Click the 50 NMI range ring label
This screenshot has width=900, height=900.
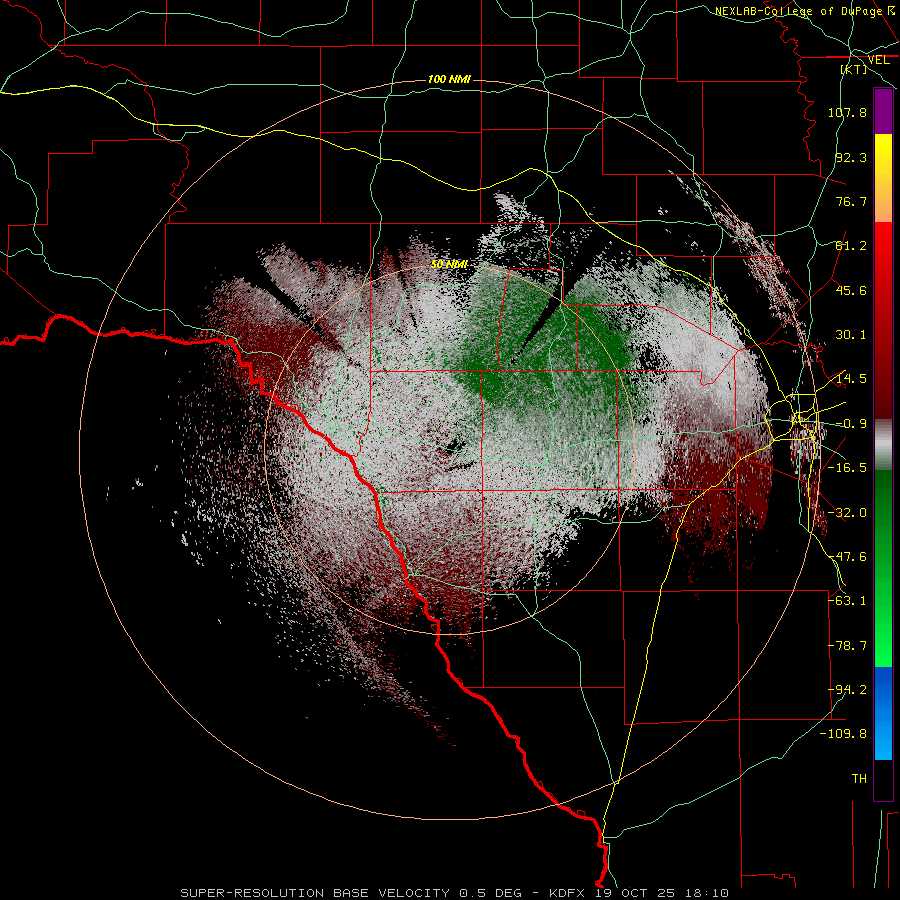[x=449, y=264]
